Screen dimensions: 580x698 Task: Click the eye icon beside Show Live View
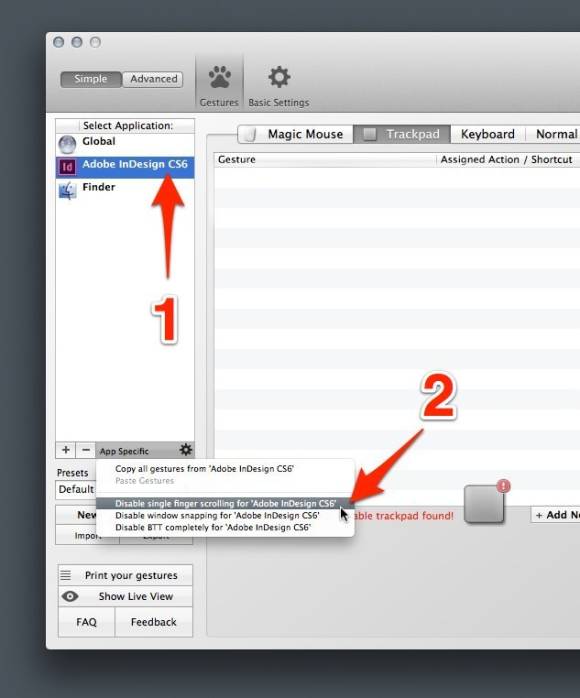70,596
